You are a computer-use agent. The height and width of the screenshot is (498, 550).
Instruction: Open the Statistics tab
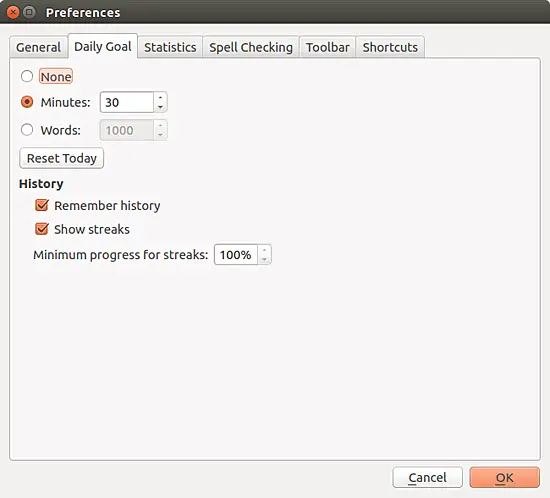point(170,47)
